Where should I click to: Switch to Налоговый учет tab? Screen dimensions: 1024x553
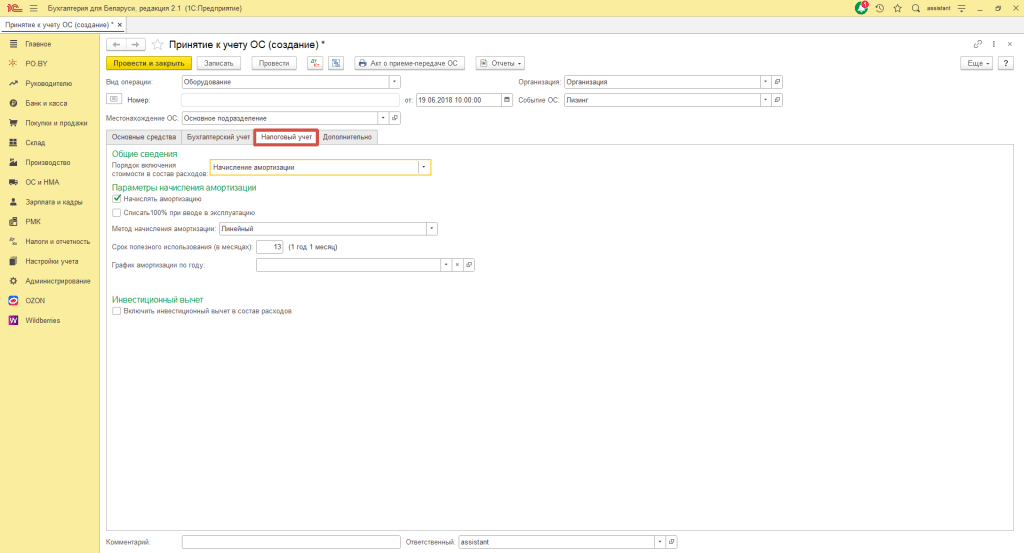pyautogui.click(x=286, y=137)
